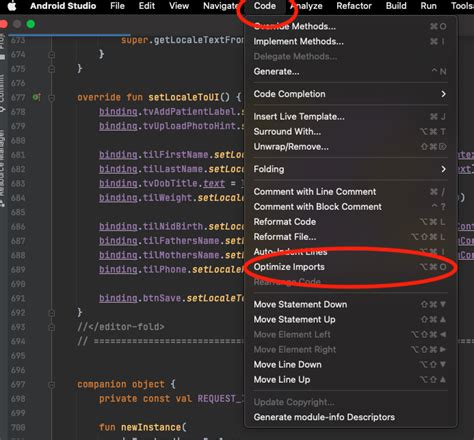Choose Reformat File…
The height and width of the screenshot is (440, 474).
351,237
